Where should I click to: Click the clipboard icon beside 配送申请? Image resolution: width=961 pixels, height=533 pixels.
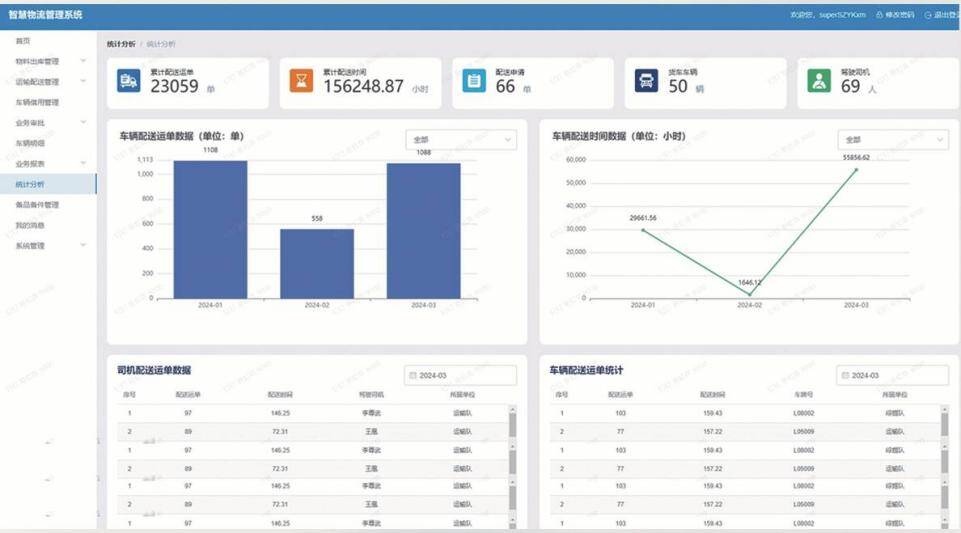tap(474, 82)
